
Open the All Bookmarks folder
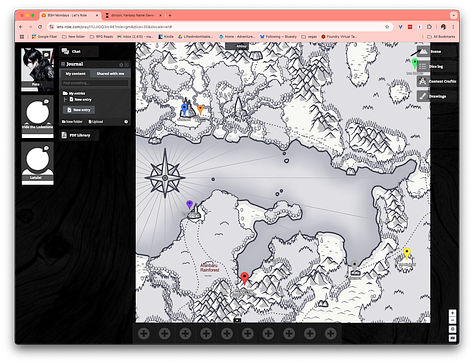pyautogui.click(x=441, y=37)
